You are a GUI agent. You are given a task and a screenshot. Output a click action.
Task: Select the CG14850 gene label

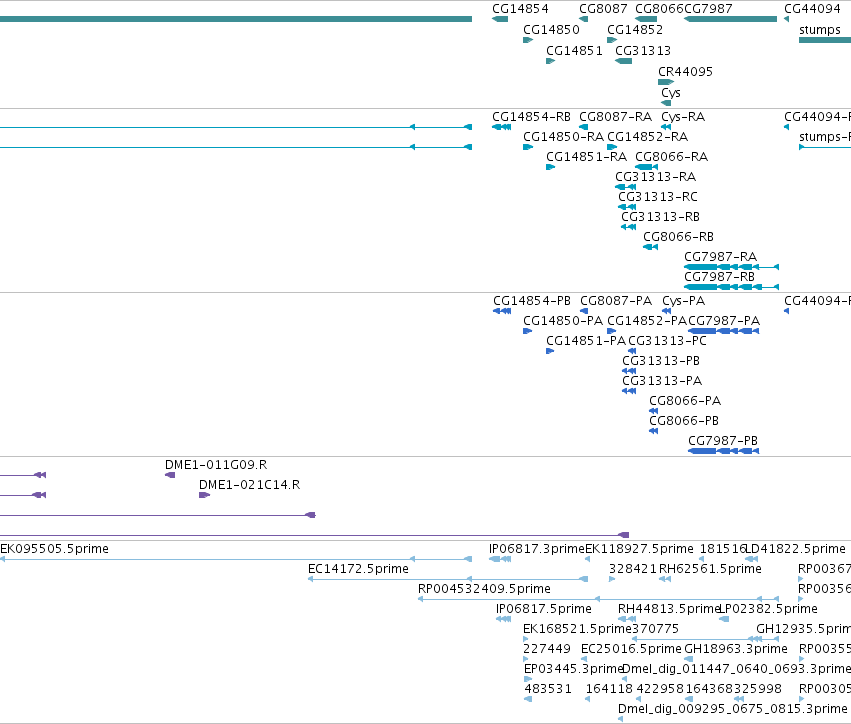pos(551,30)
